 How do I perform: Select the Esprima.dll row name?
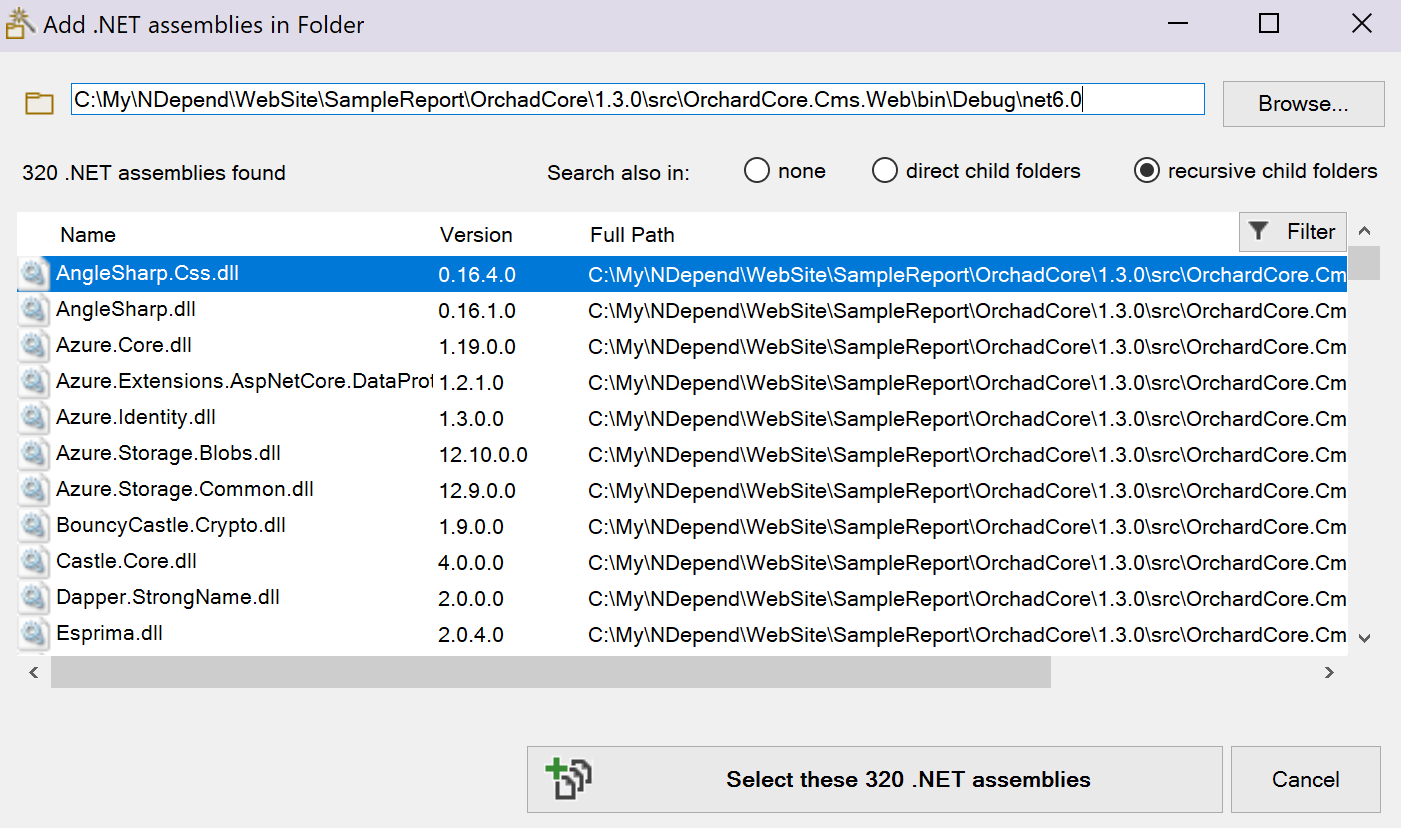[x=110, y=633]
